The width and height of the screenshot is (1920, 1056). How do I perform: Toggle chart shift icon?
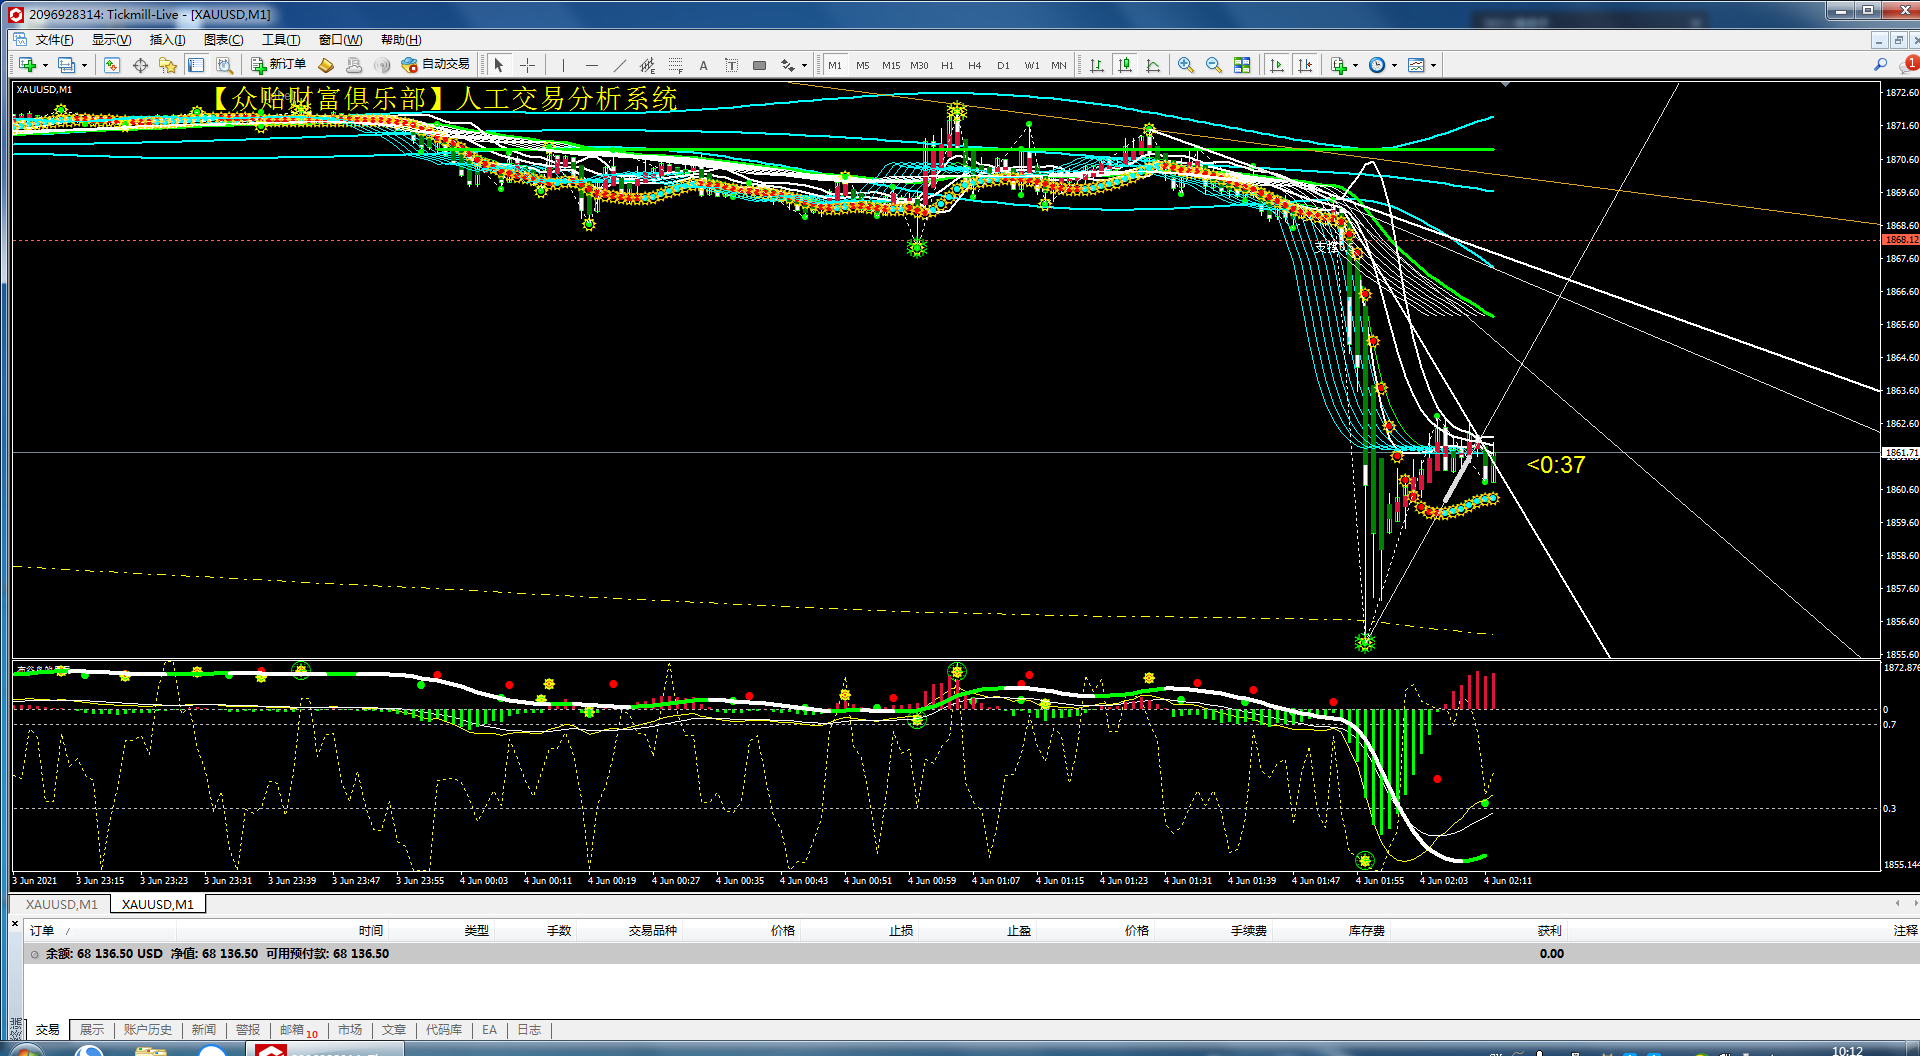click(x=1305, y=65)
